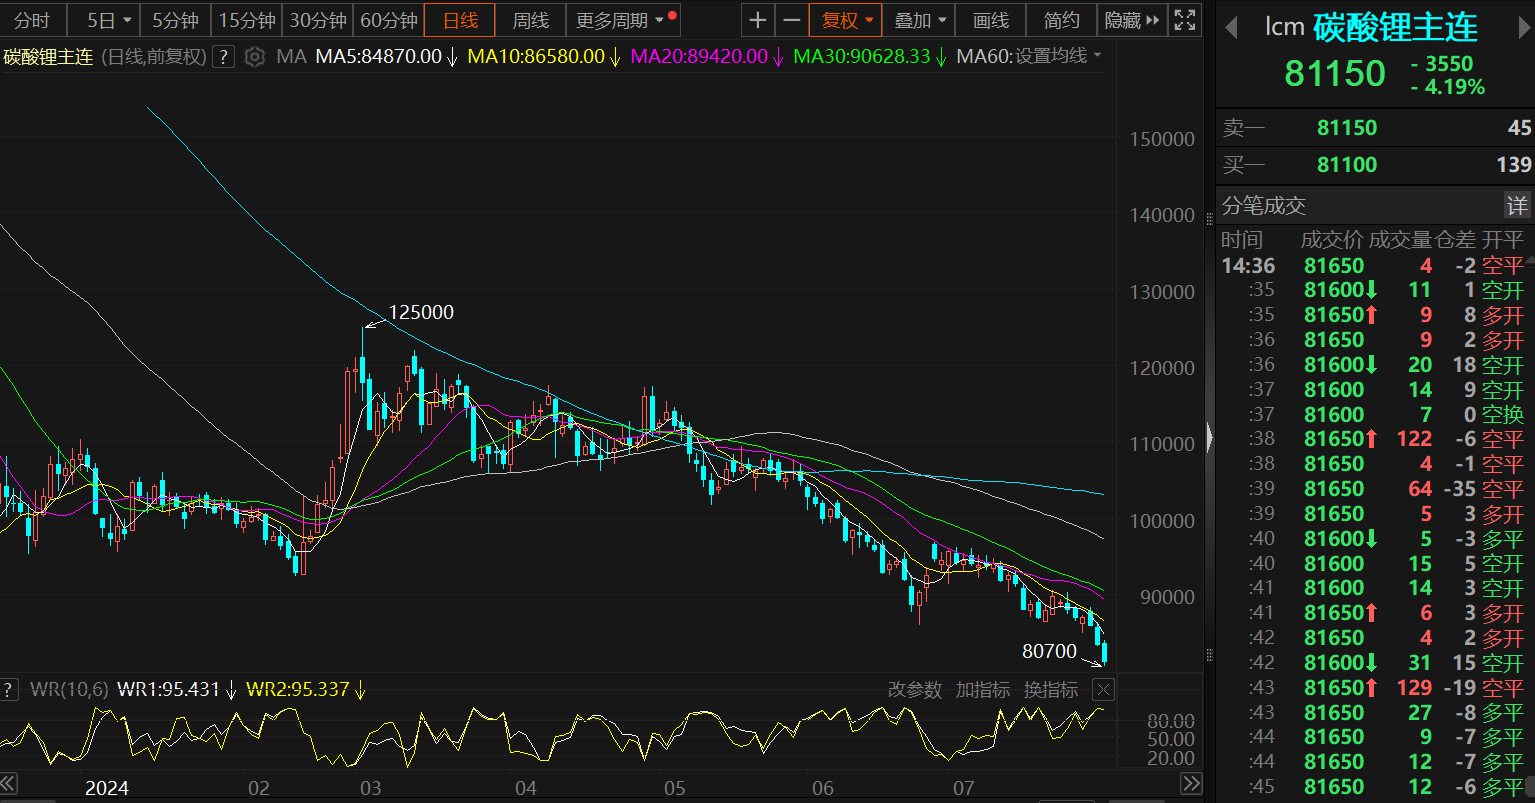Click the 分笔成交 panel header

pos(1264,206)
